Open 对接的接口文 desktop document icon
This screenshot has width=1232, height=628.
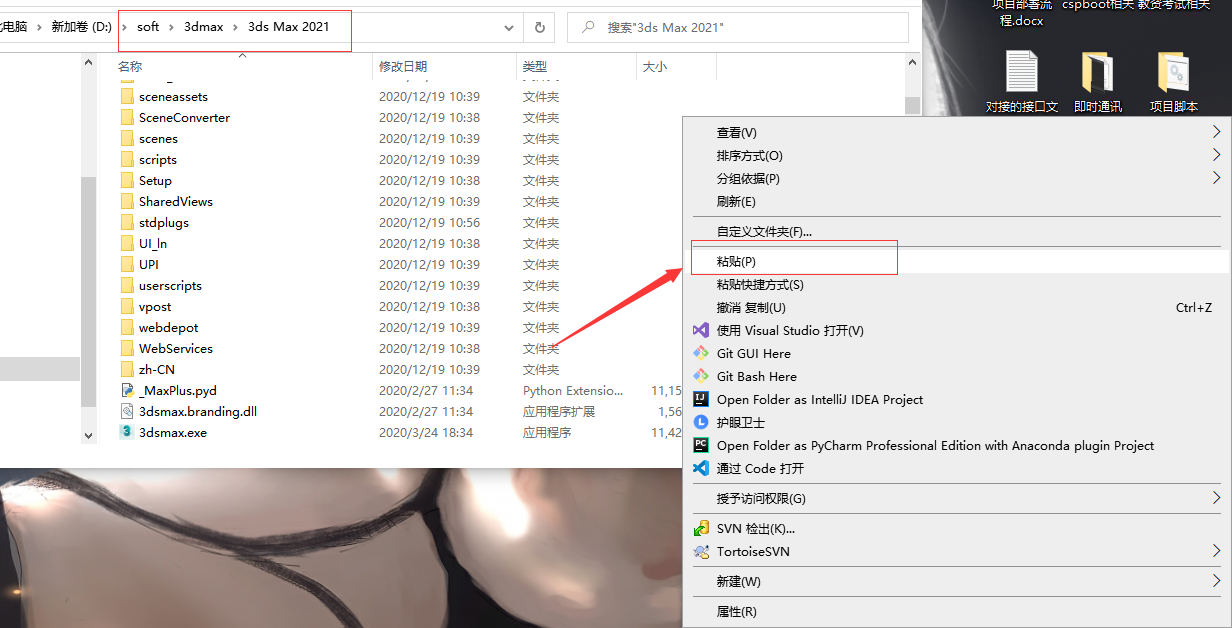point(1021,72)
